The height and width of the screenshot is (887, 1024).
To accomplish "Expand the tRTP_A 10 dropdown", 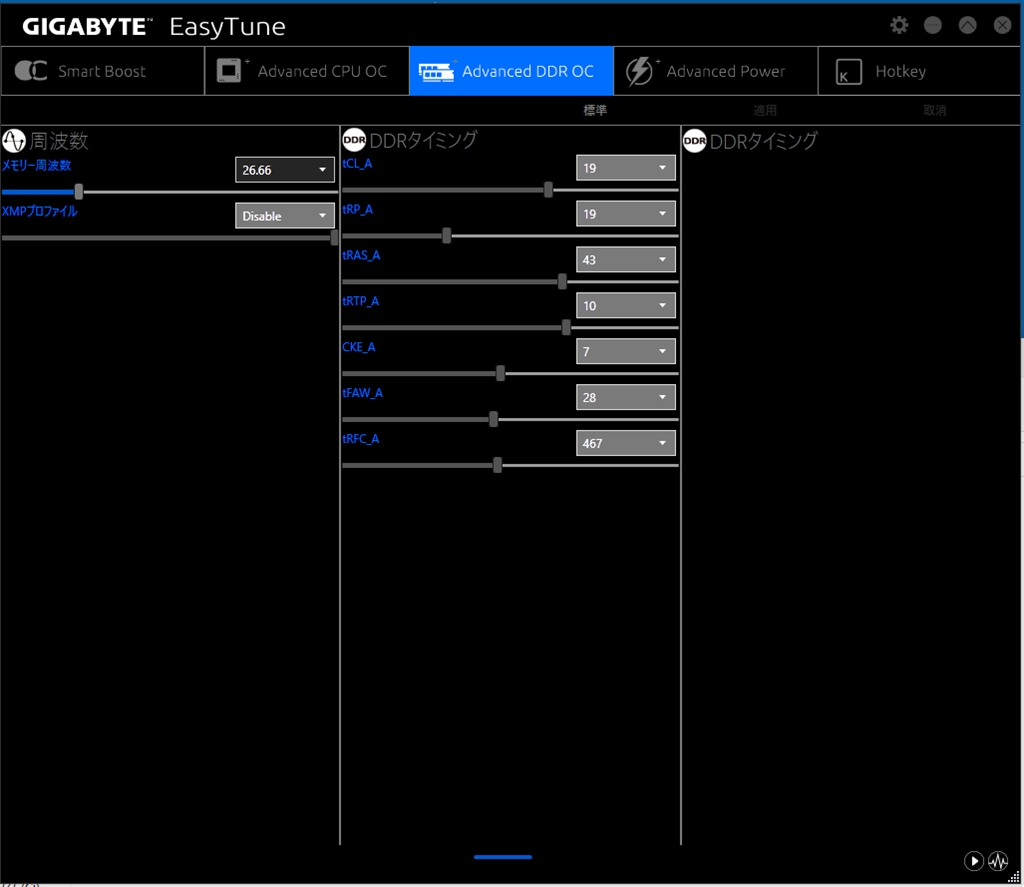I will 626,305.
